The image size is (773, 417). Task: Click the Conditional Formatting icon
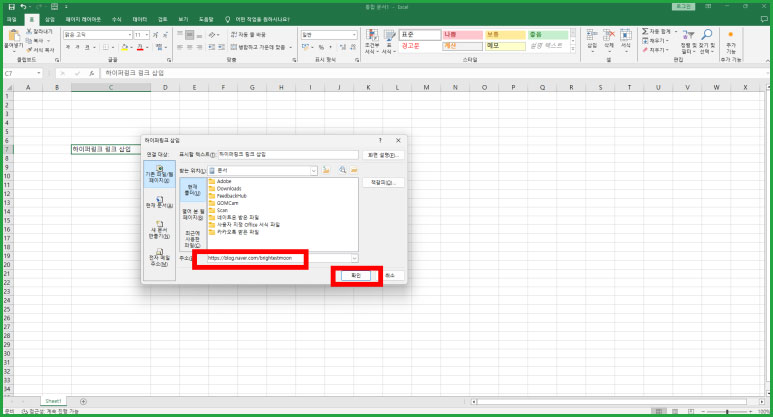[x=372, y=36]
